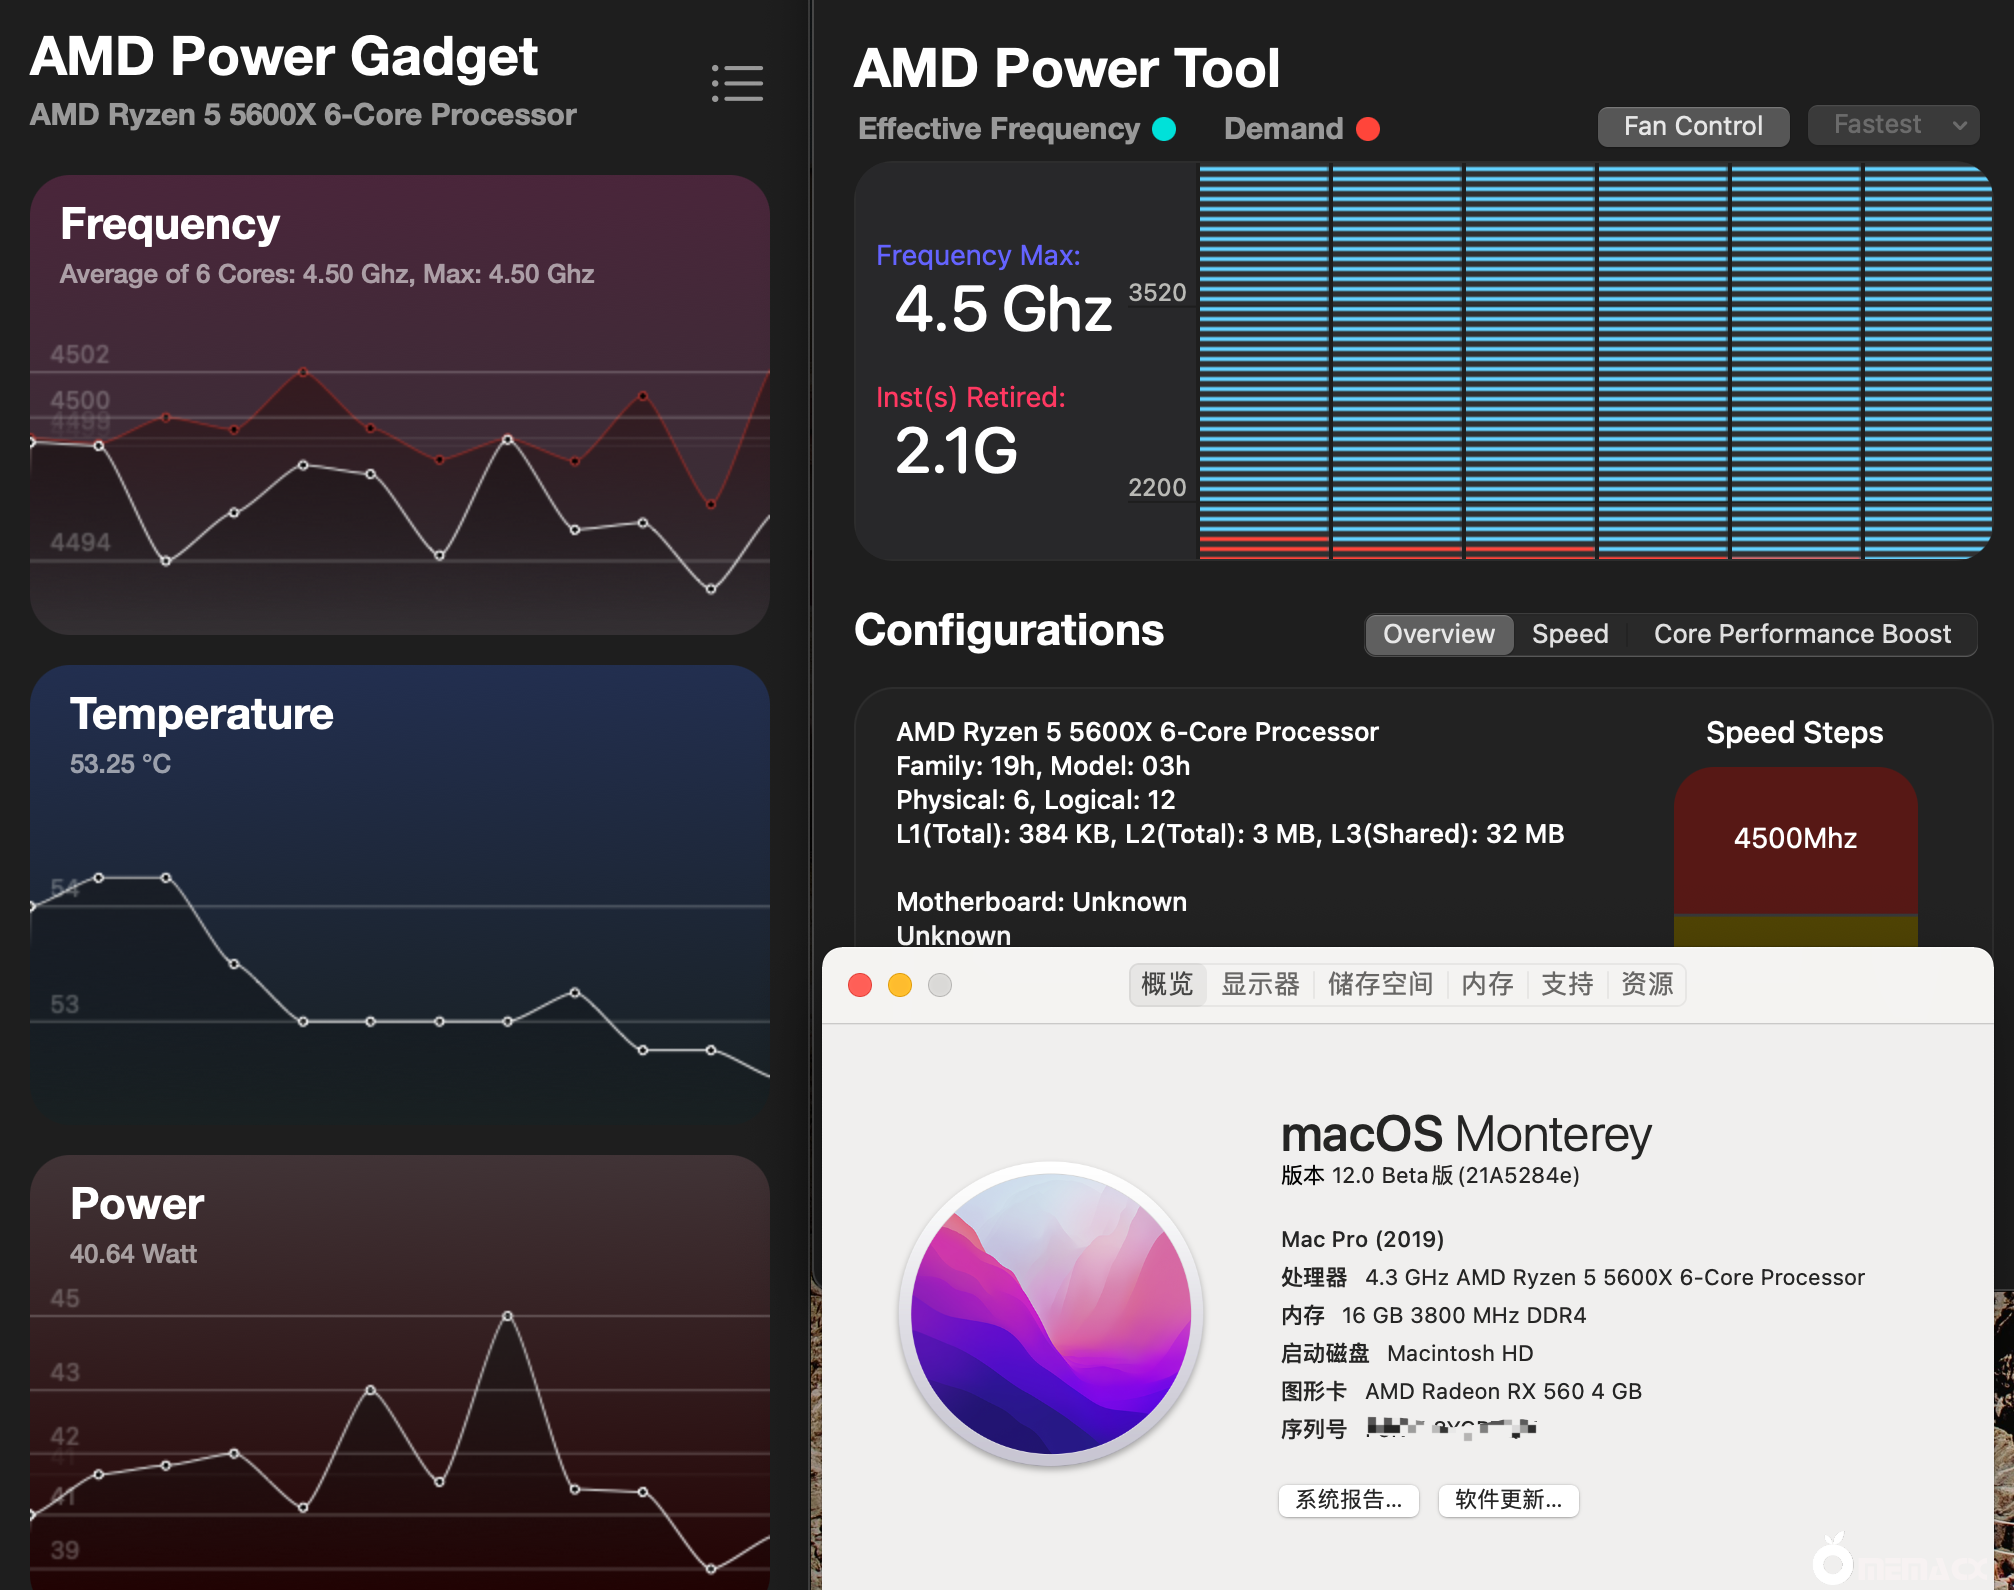2014x1590 pixels.
Task: Open the AMD Power Gadget list menu icon
Action: click(737, 83)
